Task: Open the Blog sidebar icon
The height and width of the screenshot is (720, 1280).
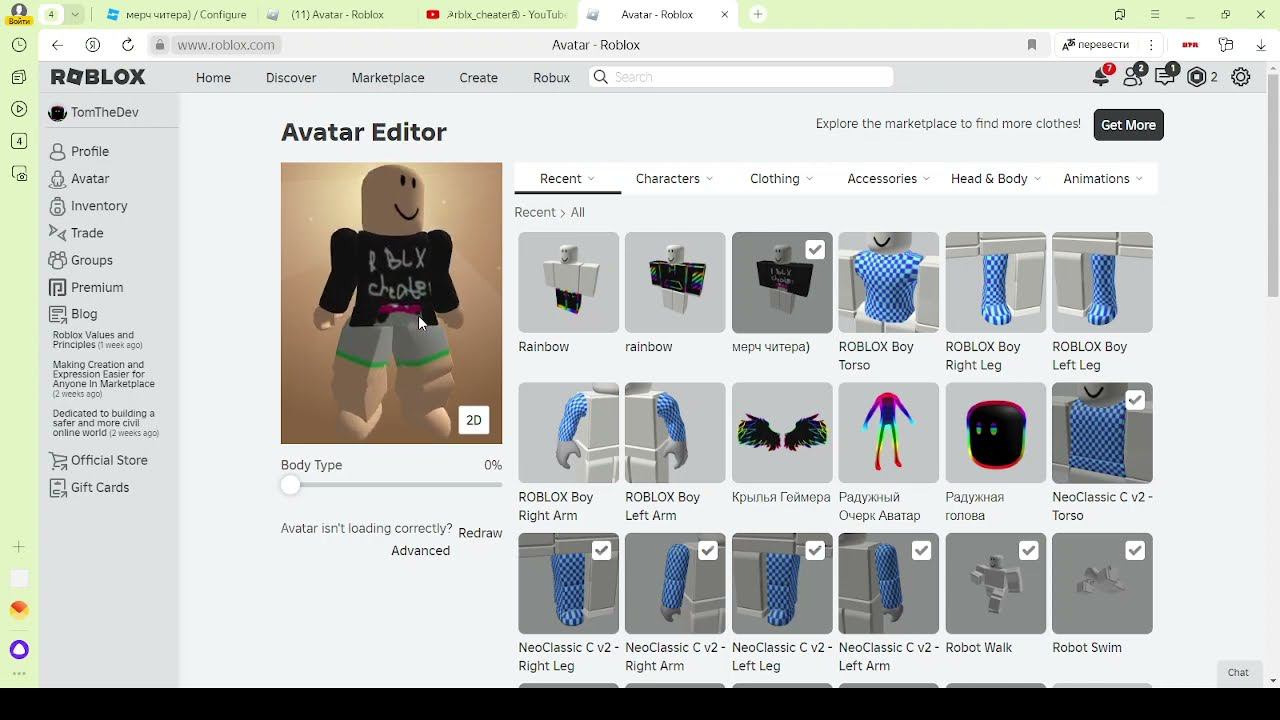Action: point(58,314)
